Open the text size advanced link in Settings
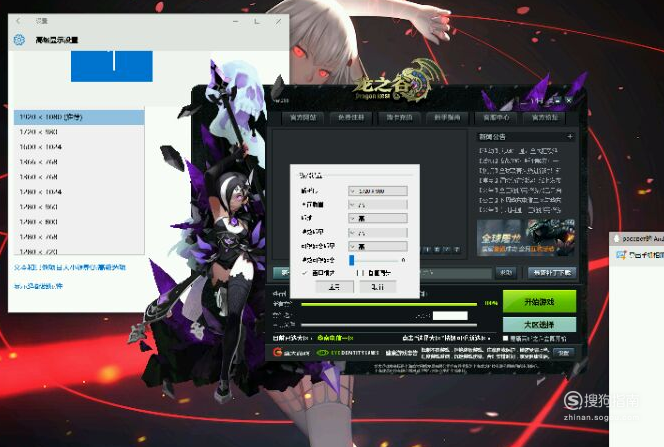This screenshot has width=664, height=447. (x=70, y=268)
